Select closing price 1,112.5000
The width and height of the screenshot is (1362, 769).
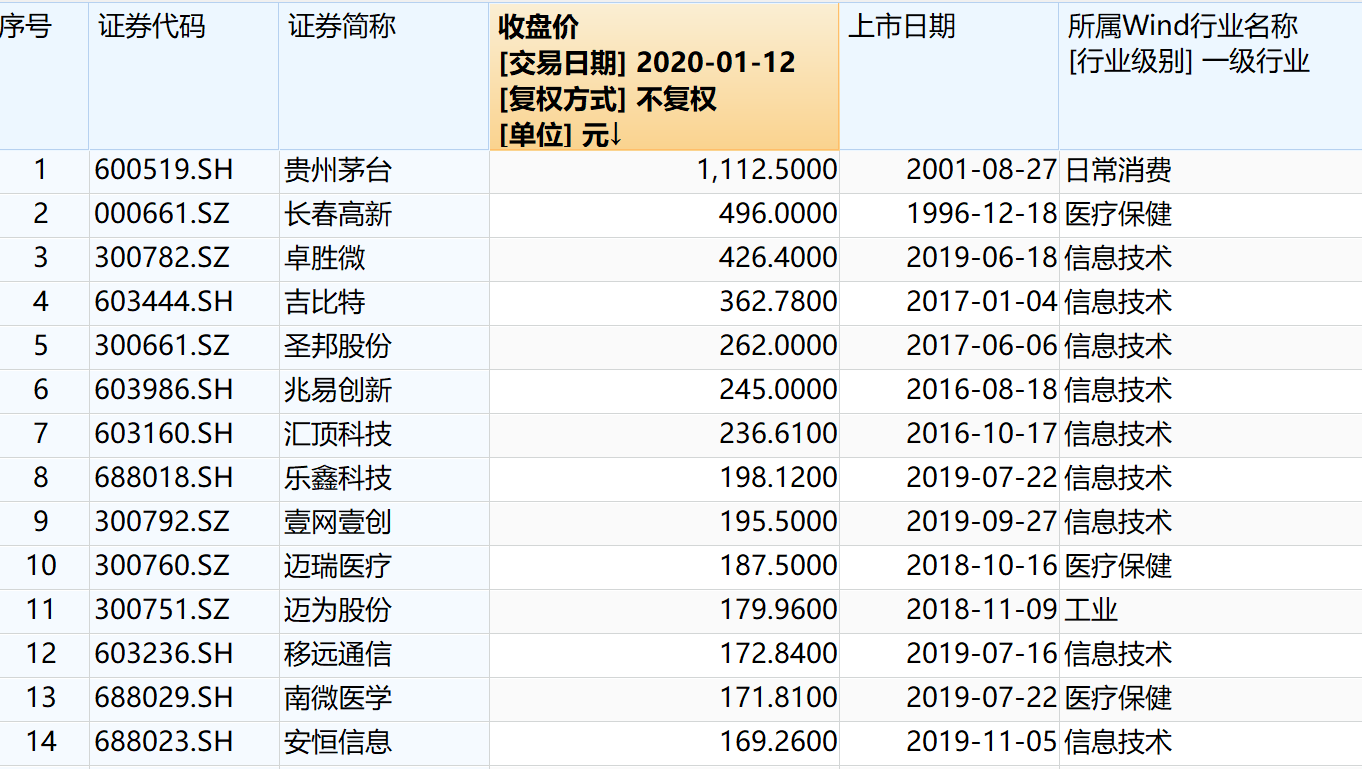(768, 170)
